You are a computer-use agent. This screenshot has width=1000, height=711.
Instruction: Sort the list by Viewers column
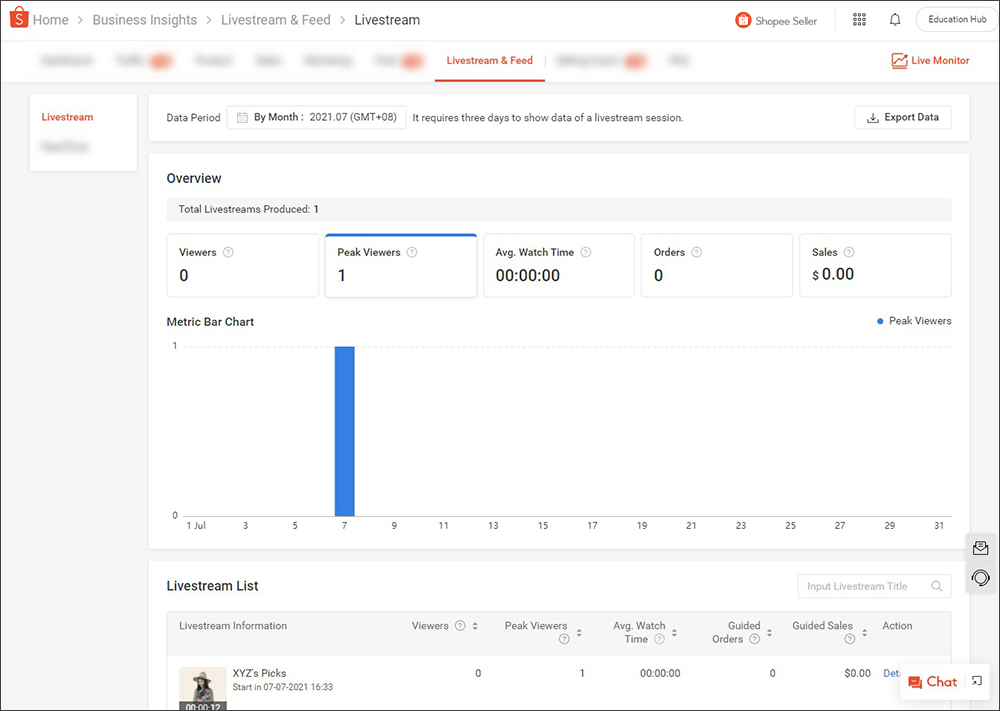[475, 626]
